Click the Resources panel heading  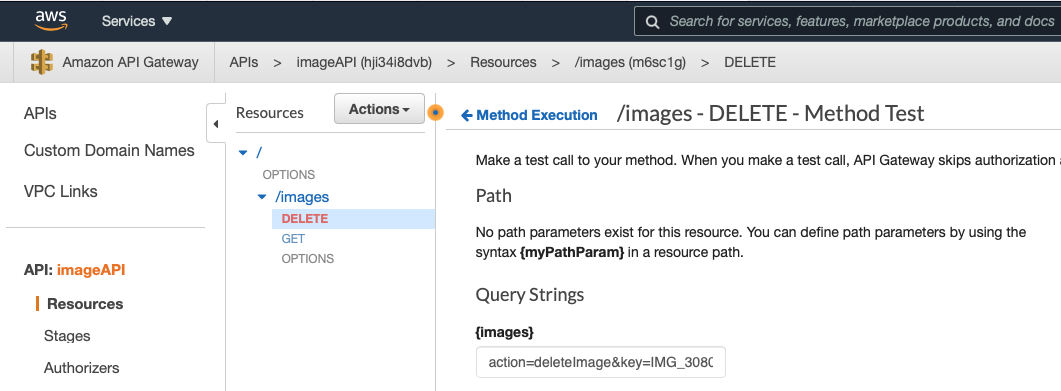click(x=270, y=113)
